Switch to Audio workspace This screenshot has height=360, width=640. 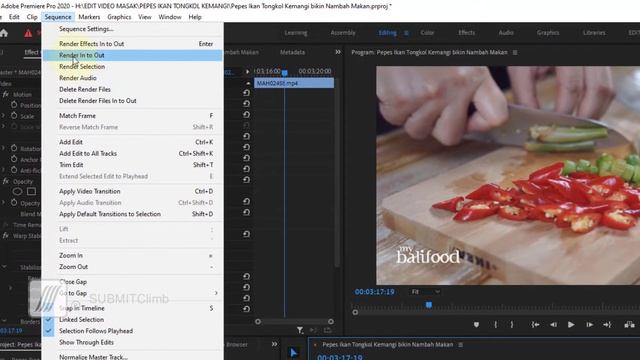506,33
